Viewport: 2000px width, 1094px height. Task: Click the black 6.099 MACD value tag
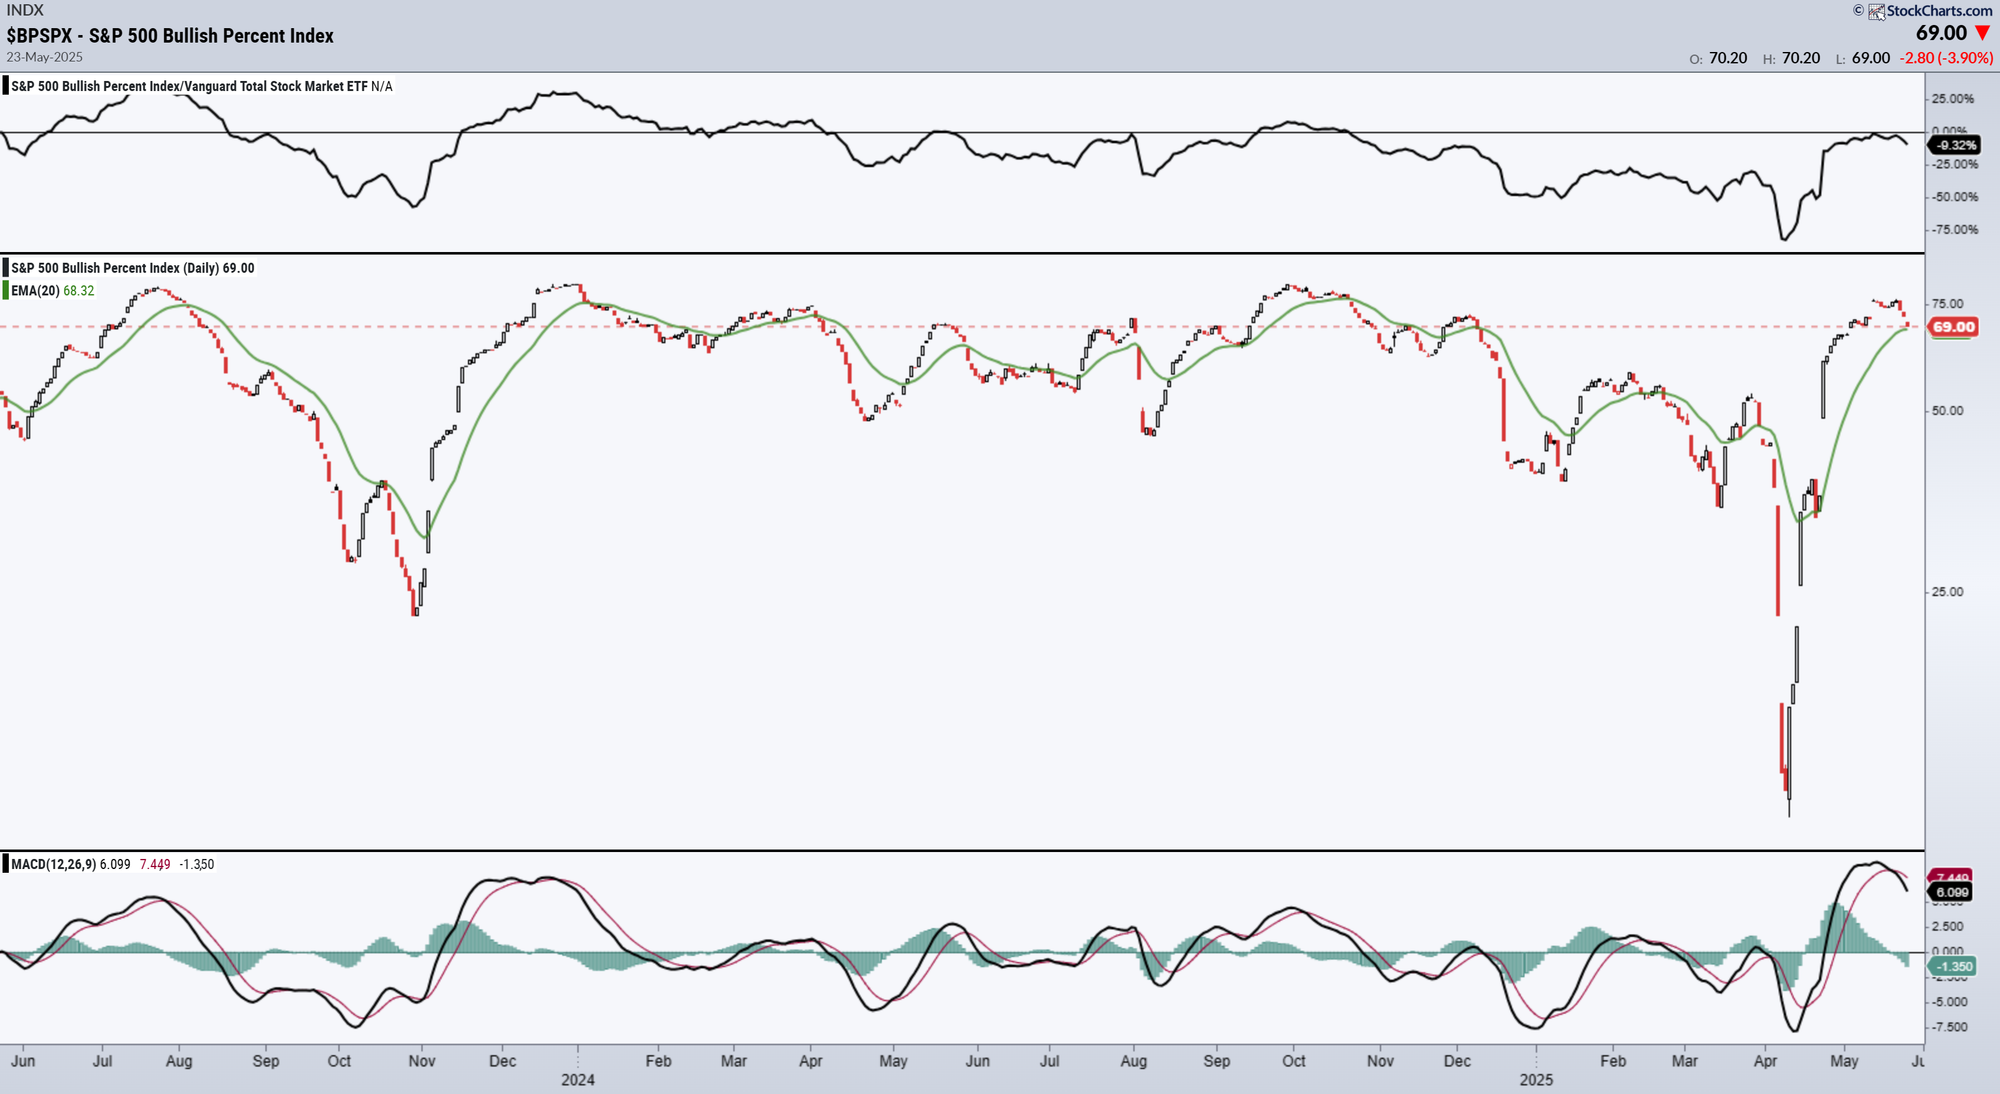(1952, 892)
